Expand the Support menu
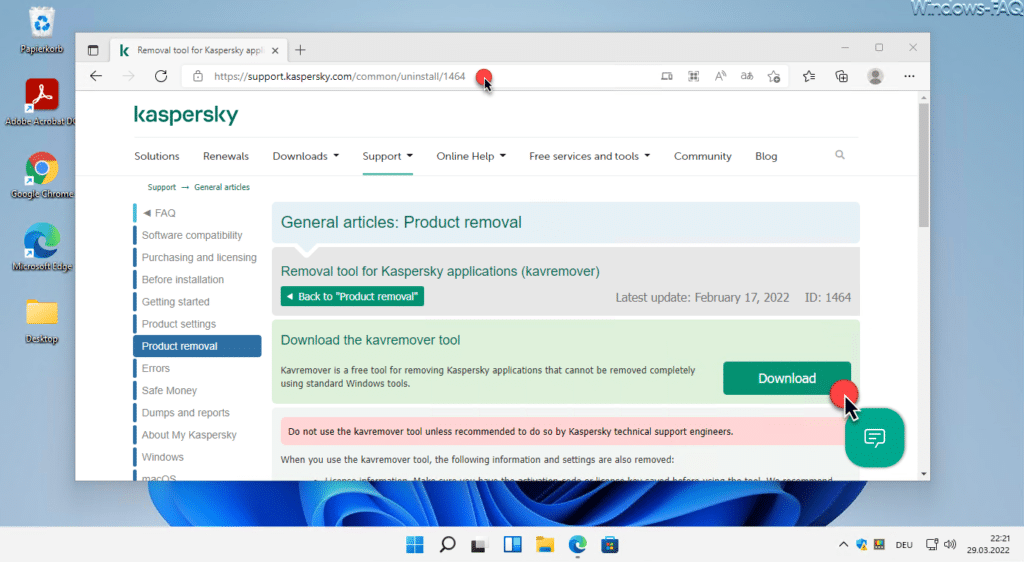1024x562 pixels. (387, 156)
